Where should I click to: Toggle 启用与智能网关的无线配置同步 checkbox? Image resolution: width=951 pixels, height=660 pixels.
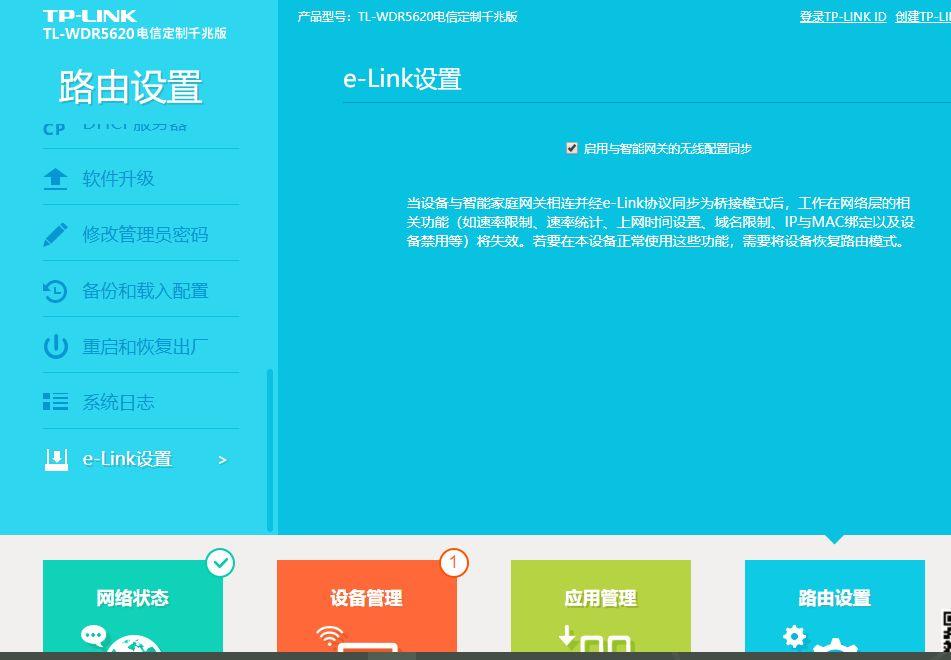pos(571,148)
